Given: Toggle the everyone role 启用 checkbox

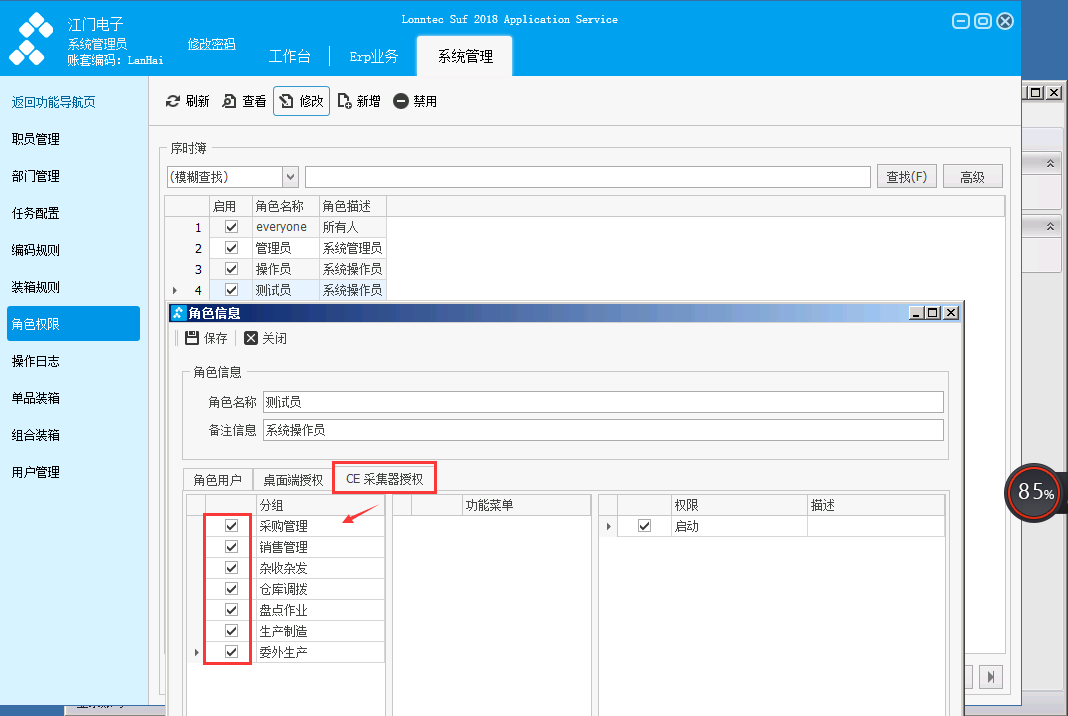Looking at the screenshot, I should pyautogui.click(x=232, y=227).
